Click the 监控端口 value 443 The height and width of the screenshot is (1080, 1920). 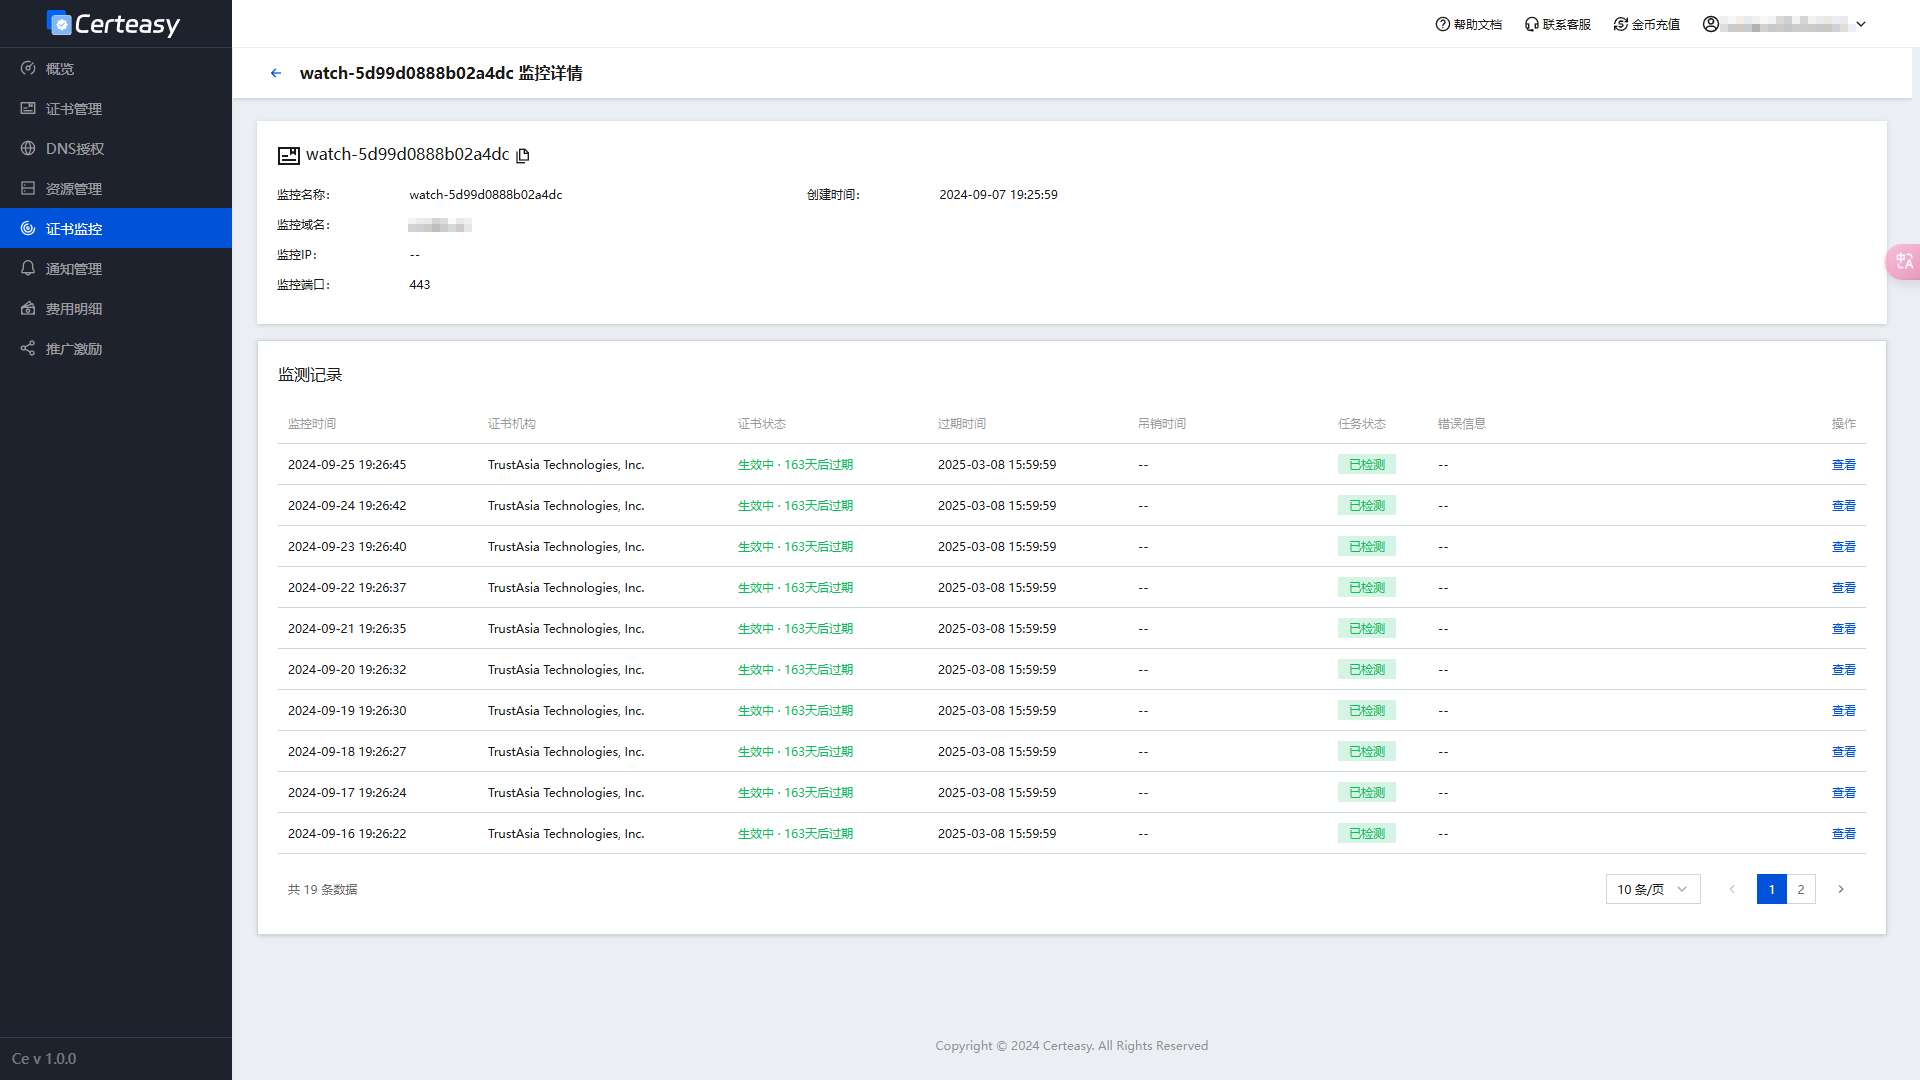[x=420, y=285]
